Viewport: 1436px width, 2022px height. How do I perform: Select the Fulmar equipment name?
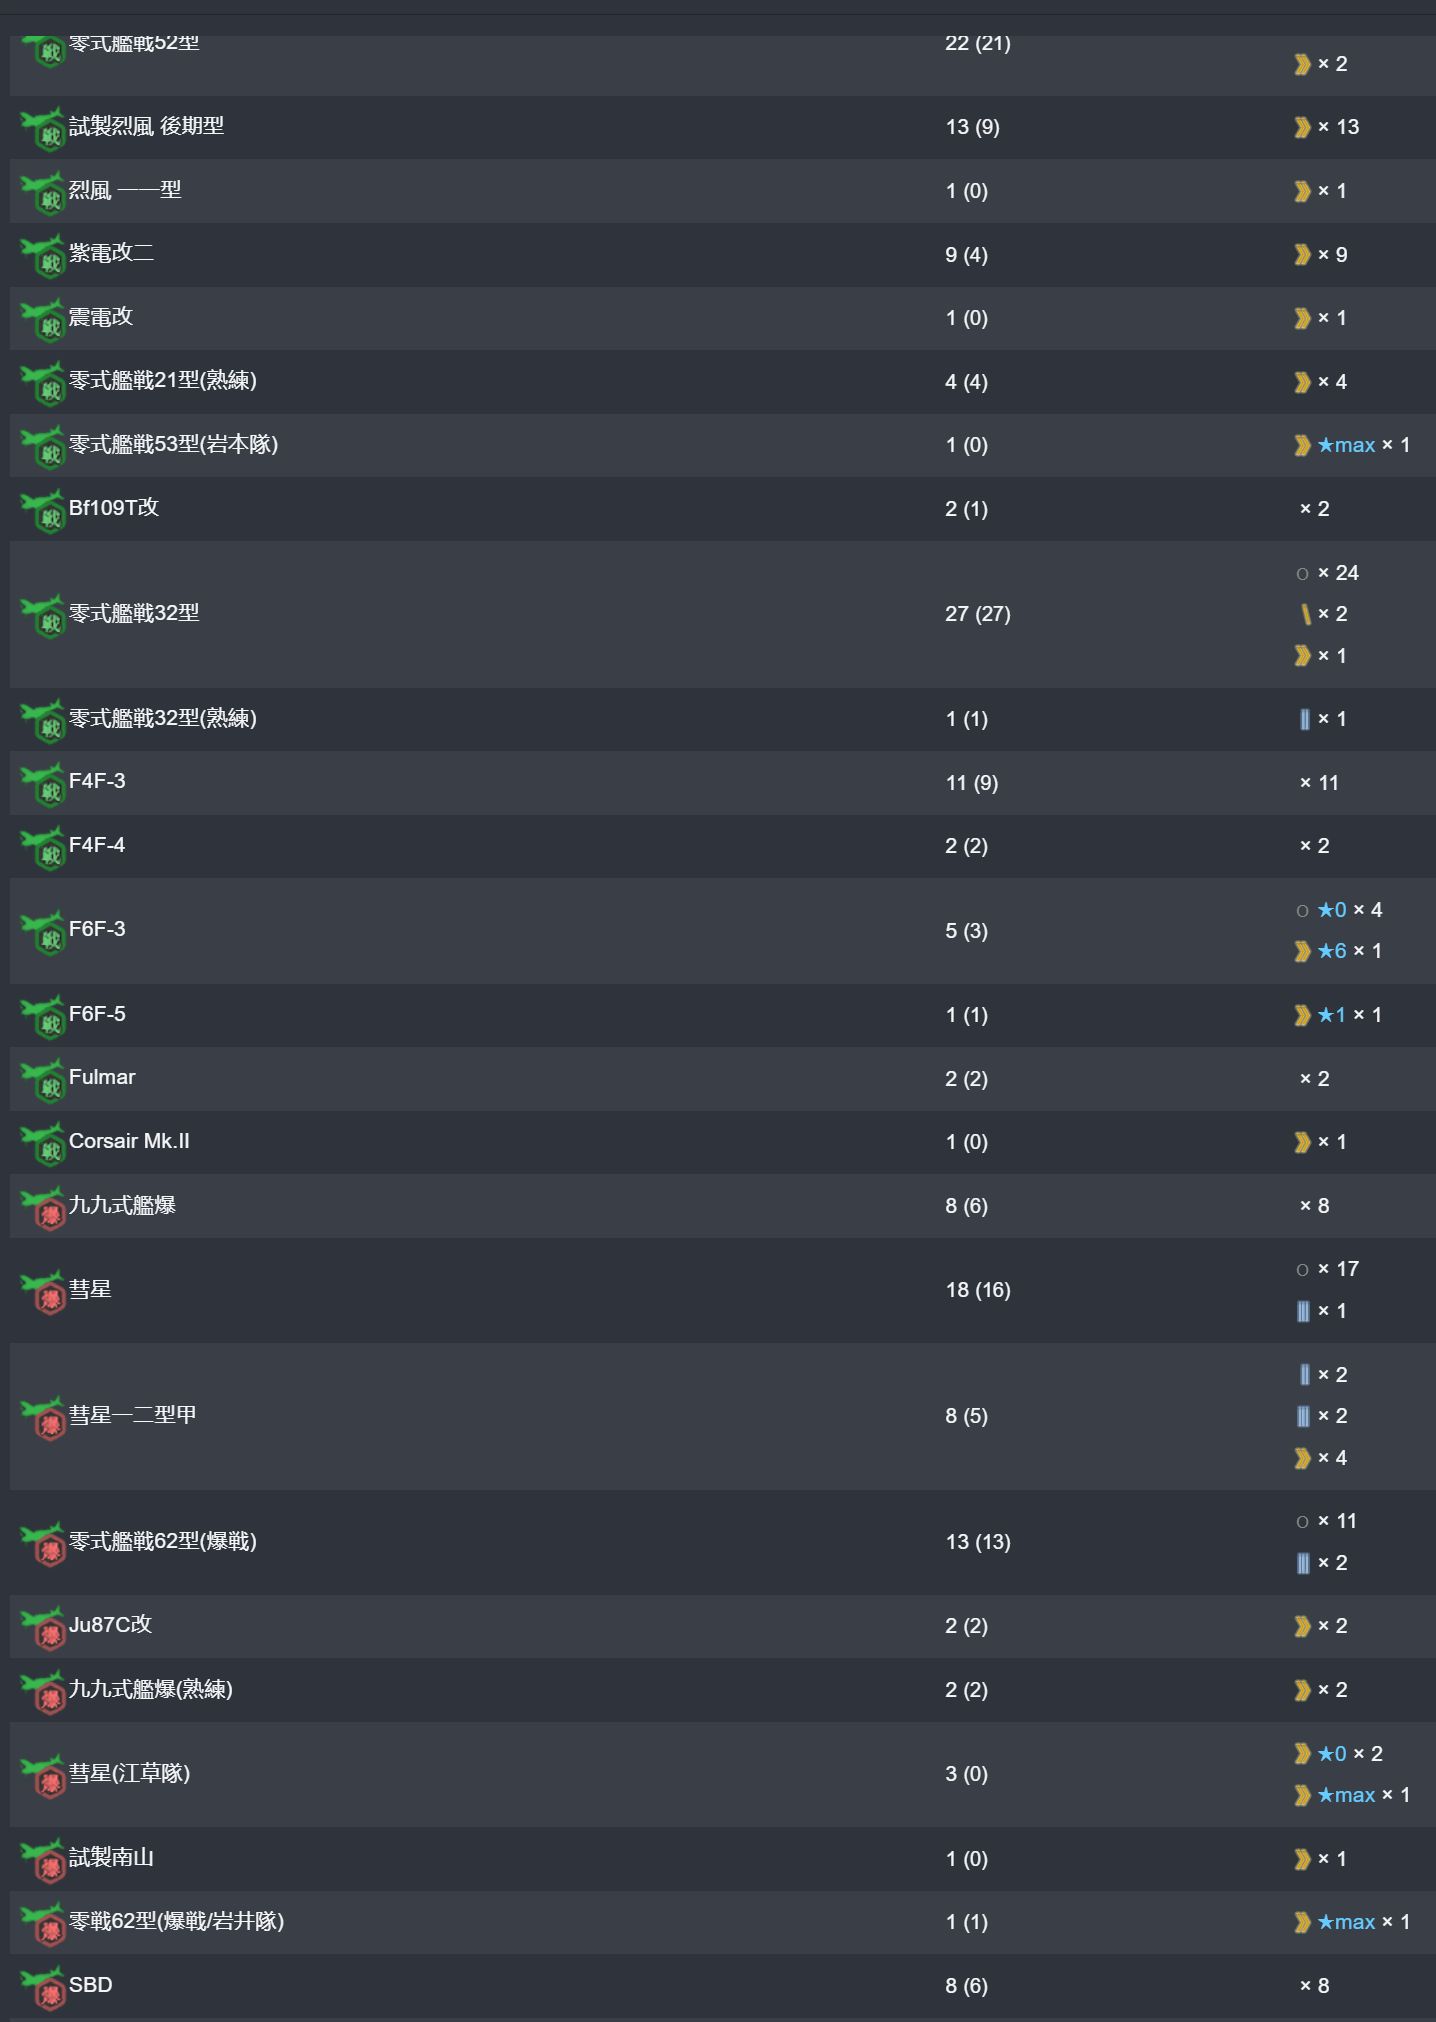coord(102,1077)
